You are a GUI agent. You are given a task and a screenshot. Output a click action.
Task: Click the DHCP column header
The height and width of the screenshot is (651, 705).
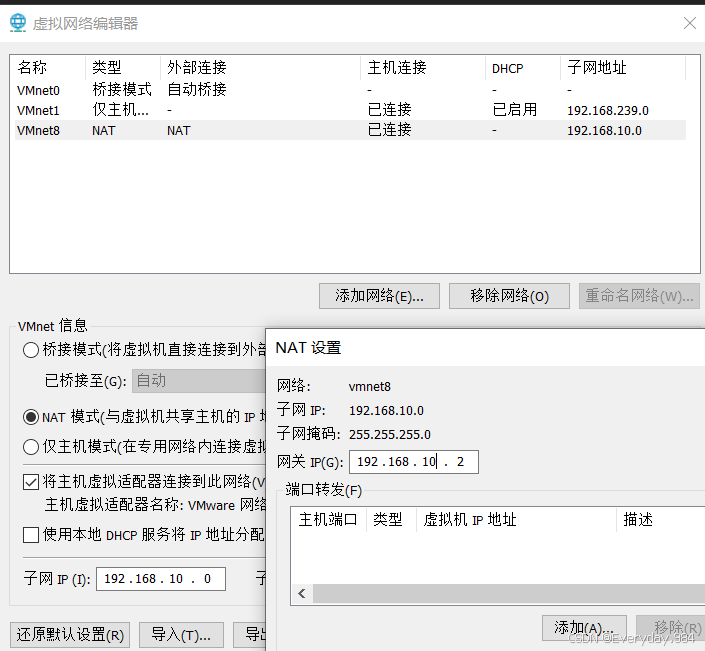tap(523, 68)
